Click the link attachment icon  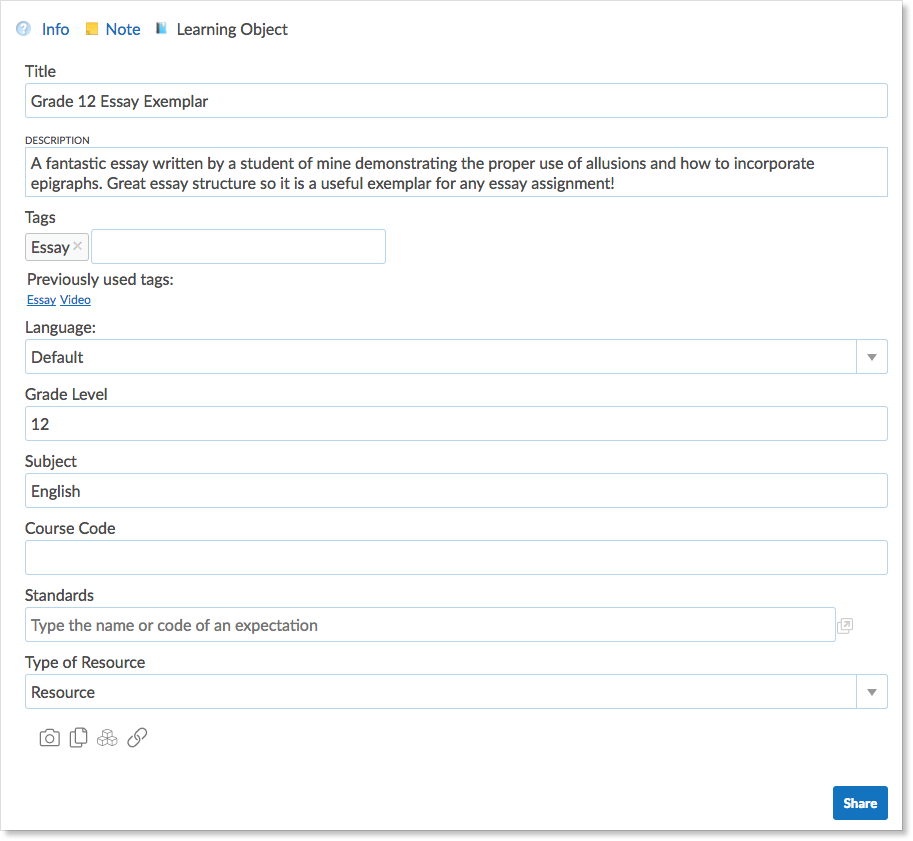click(x=137, y=737)
